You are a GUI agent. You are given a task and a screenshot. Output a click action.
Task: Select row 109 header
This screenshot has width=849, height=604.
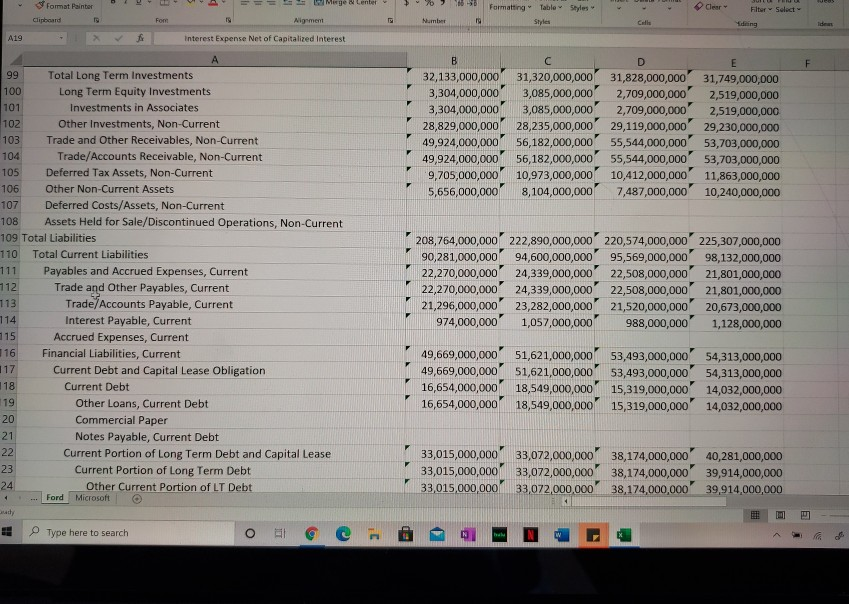point(10,238)
